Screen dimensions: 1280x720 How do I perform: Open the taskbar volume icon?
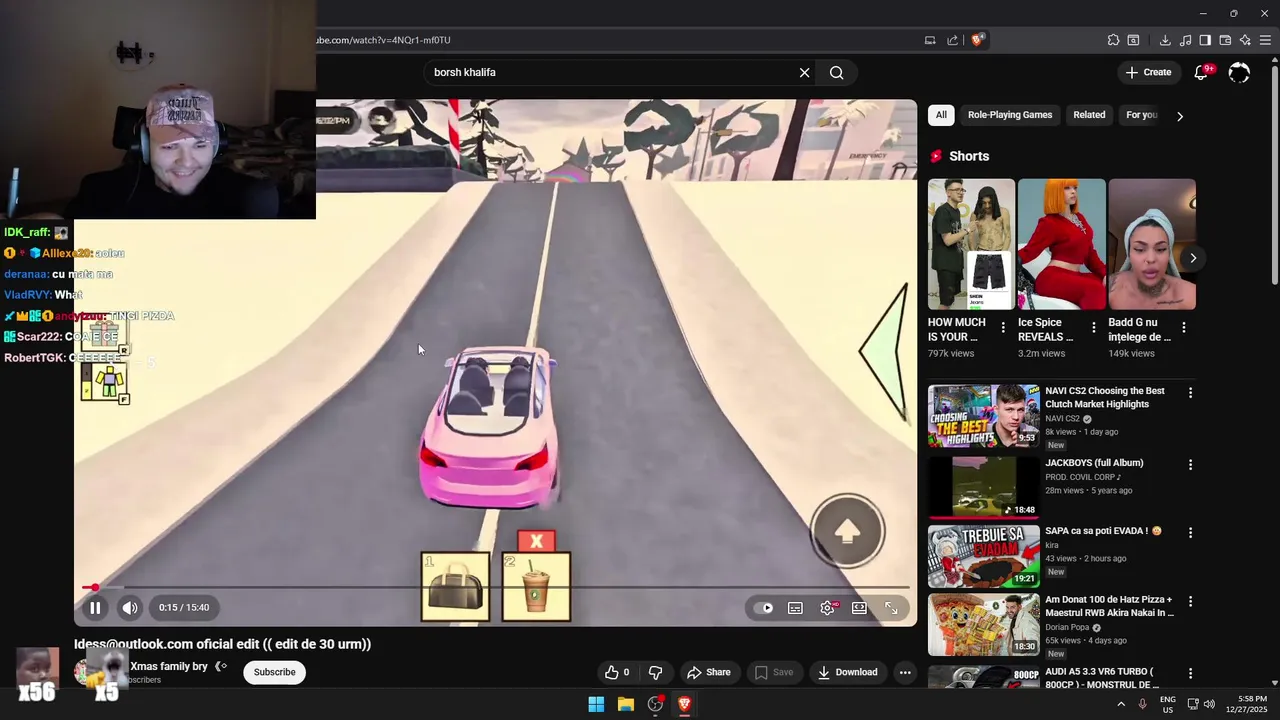1211,704
